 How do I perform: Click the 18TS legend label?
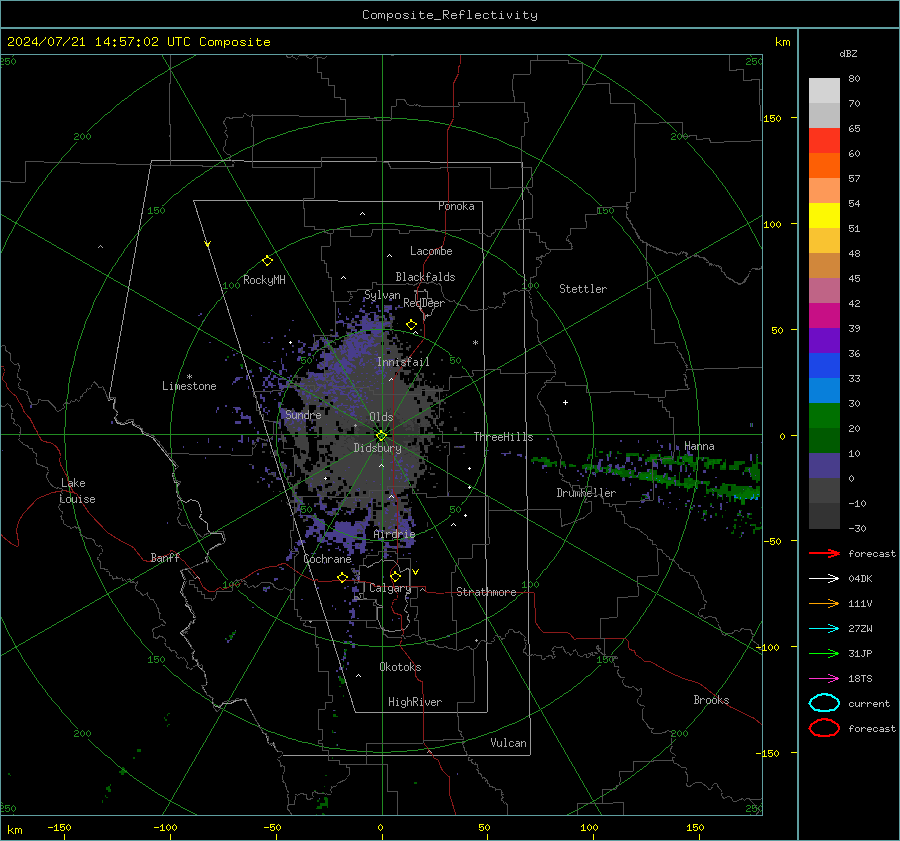[860, 679]
